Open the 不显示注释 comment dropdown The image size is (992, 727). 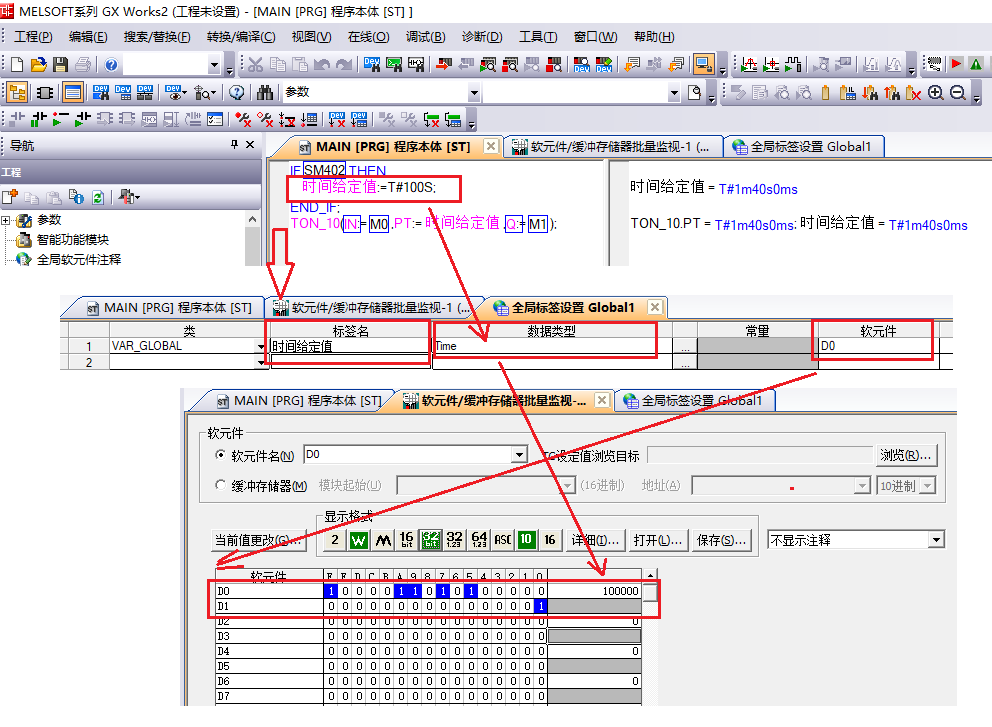pos(936,540)
